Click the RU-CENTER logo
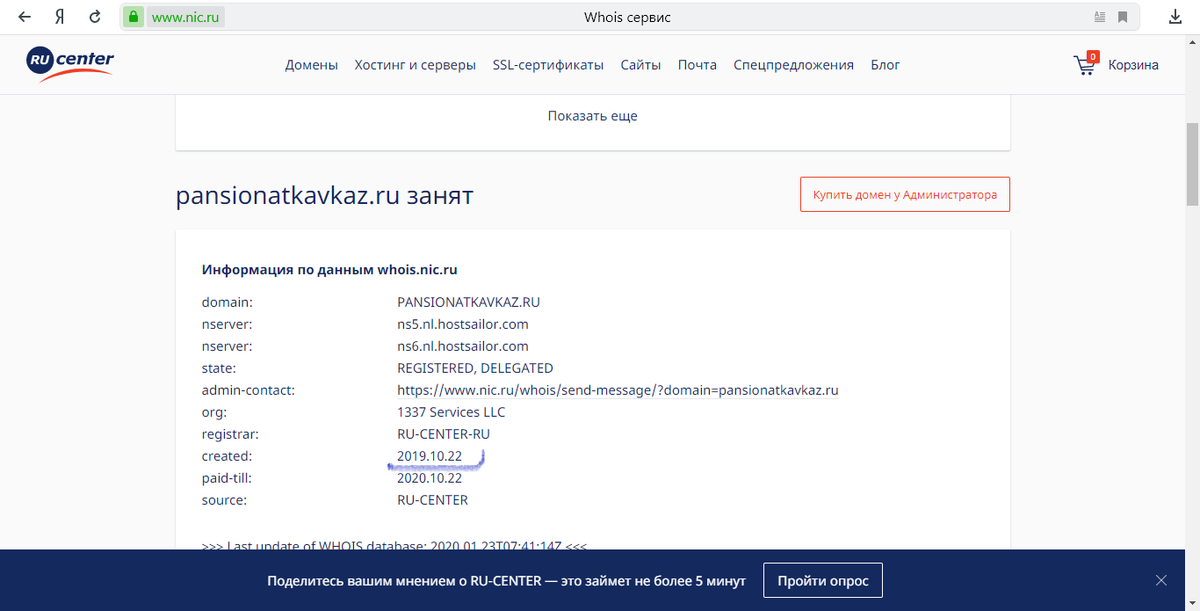 pyautogui.click(x=70, y=64)
